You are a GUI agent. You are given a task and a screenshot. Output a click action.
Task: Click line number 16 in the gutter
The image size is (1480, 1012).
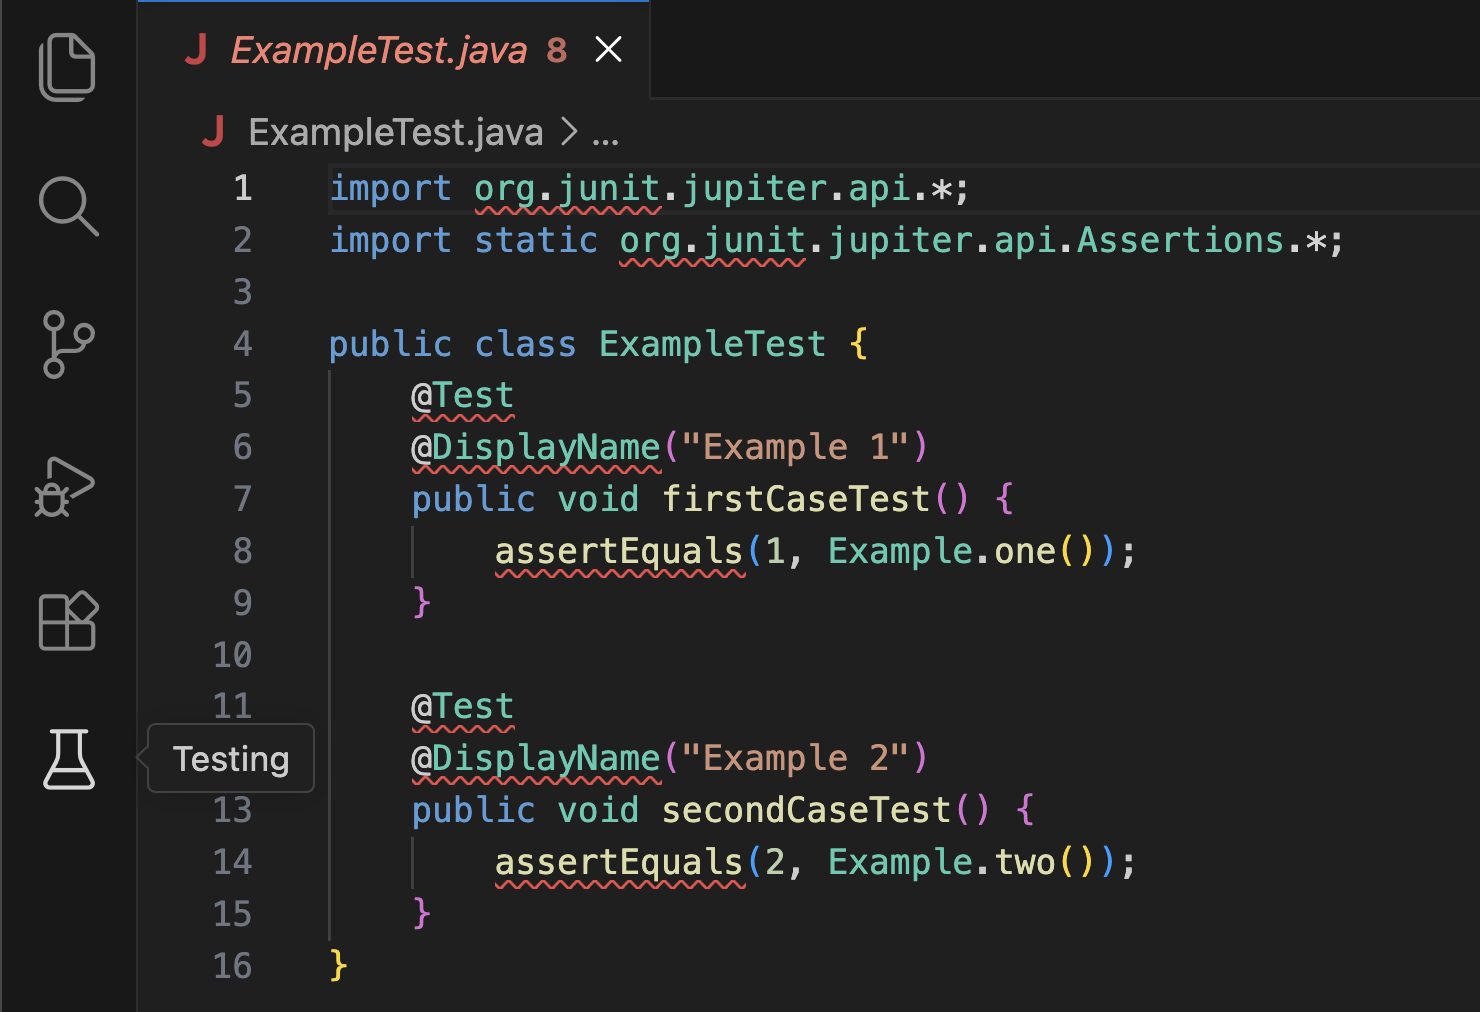pyautogui.click(x=233, y=966)
